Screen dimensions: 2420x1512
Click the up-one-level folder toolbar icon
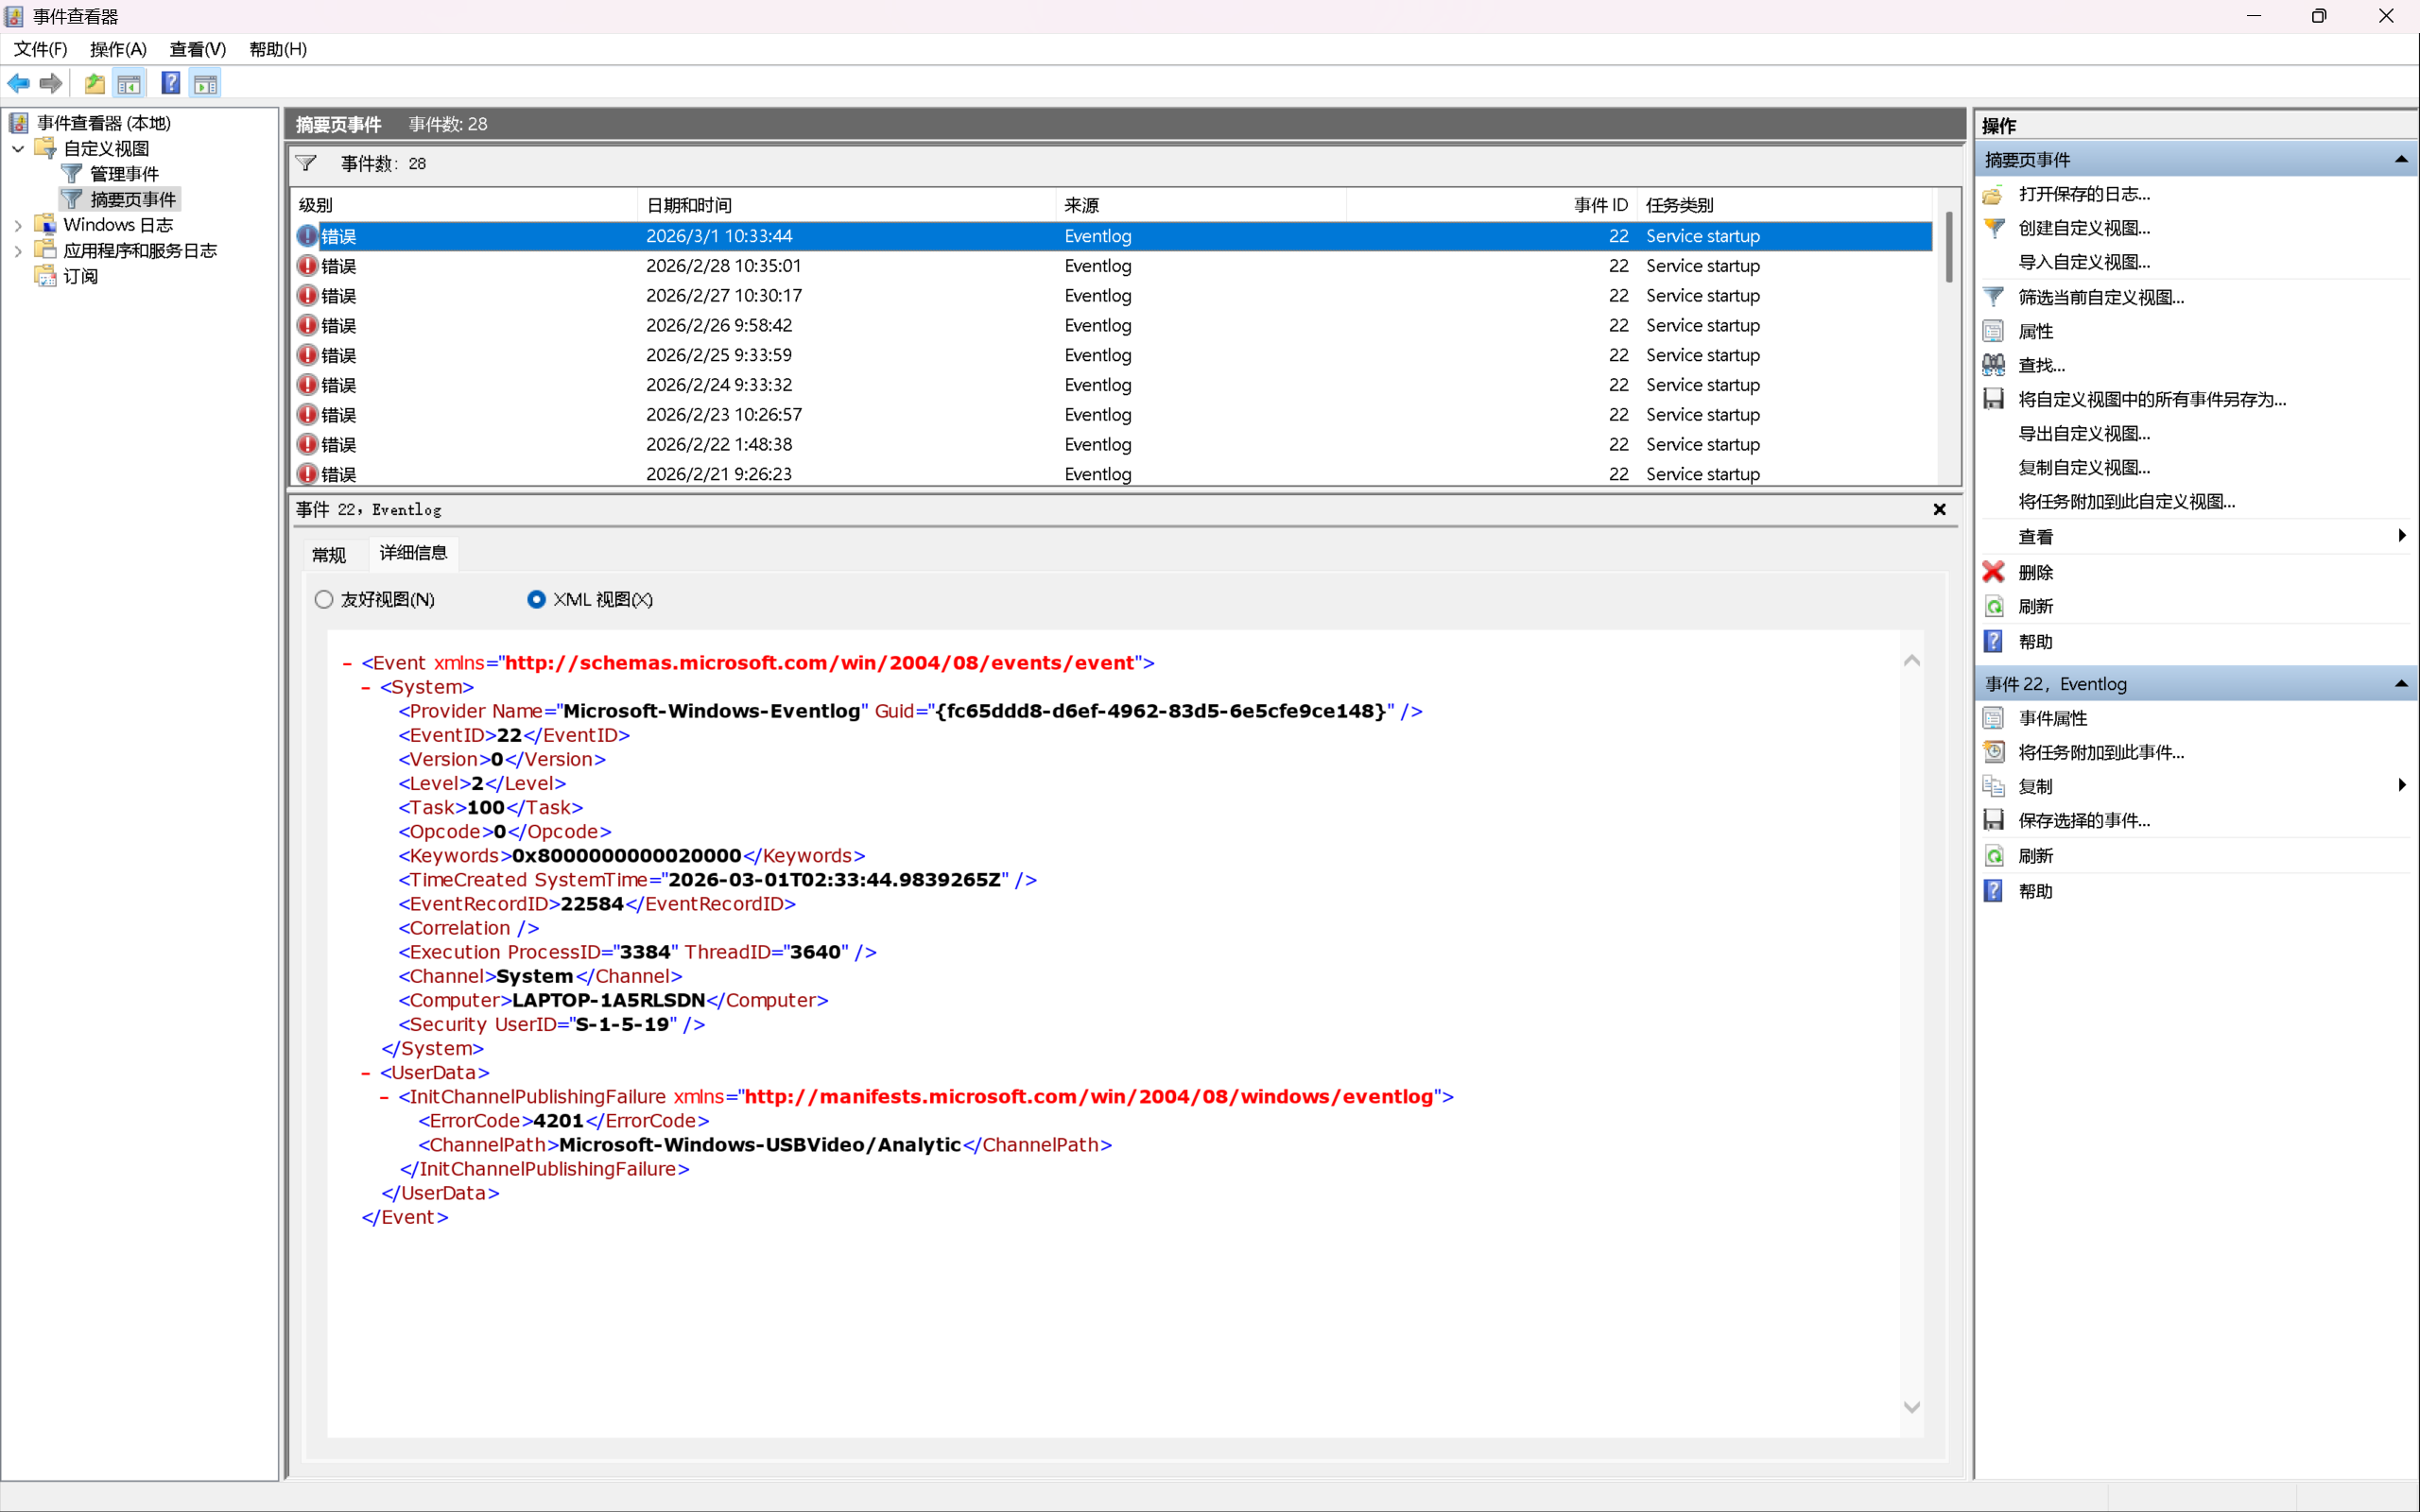(x=94, y=84)
